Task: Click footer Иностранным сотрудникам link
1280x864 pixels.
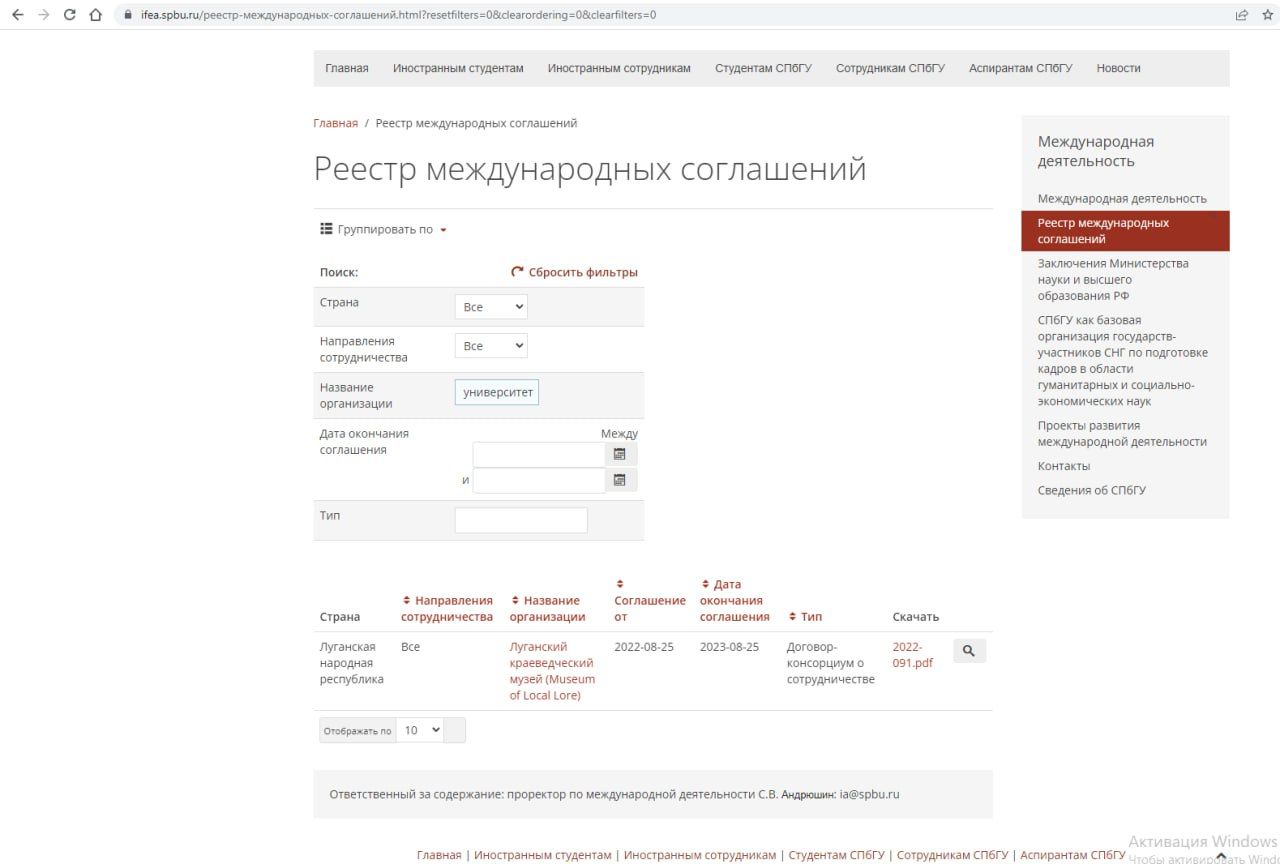Action: click(700, 855)
